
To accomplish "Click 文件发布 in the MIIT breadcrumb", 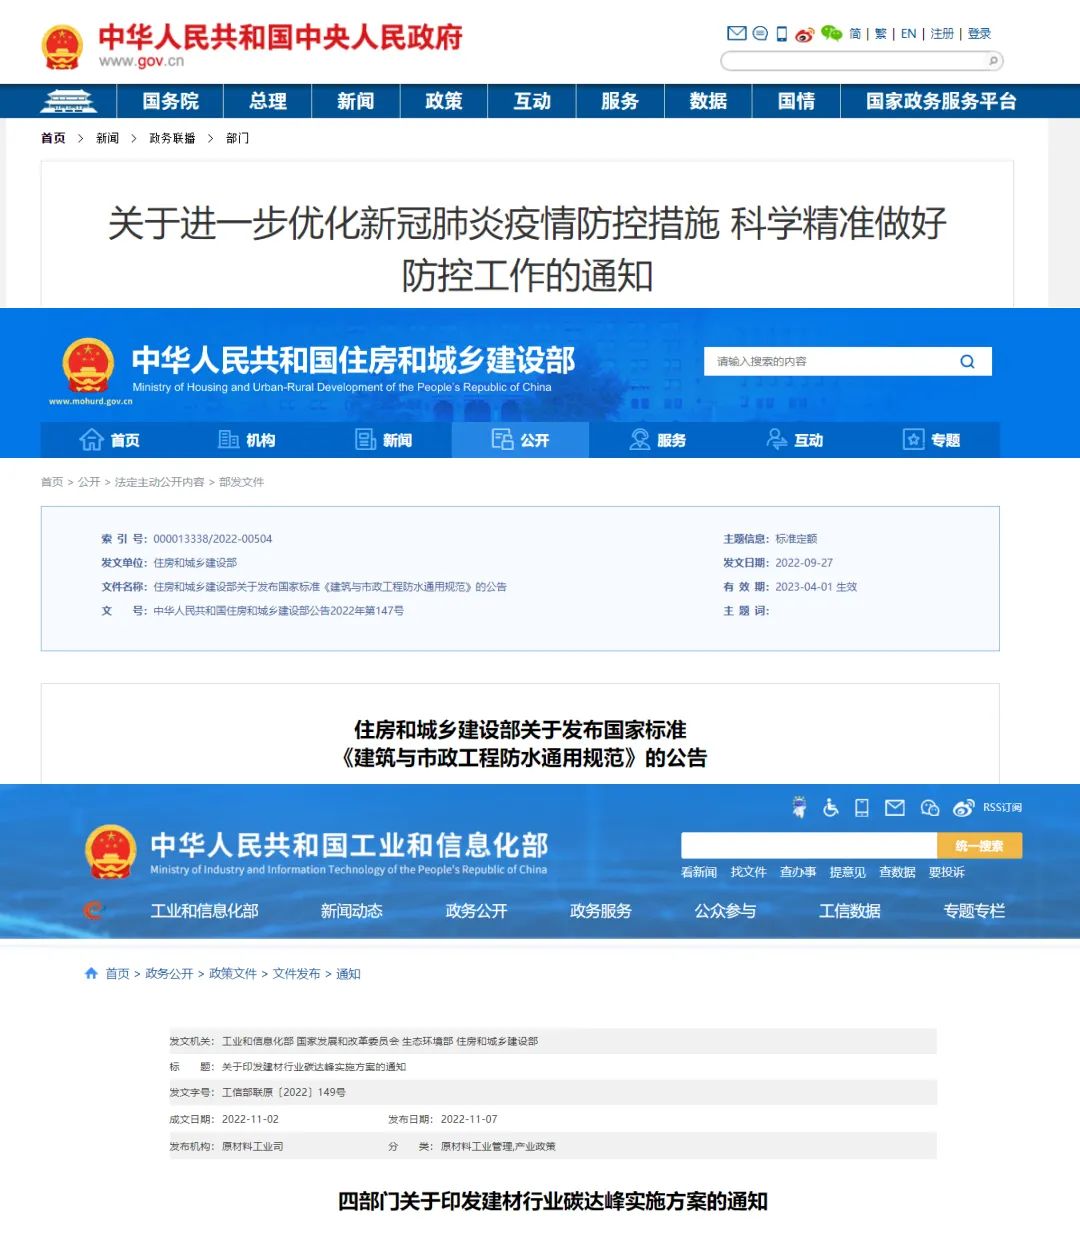I will point(296,973).
